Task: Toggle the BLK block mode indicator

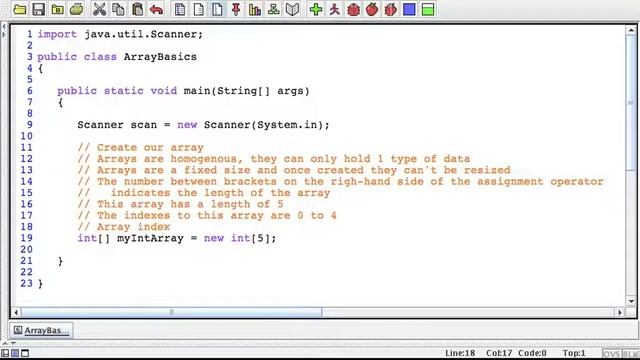Action: tap(631, 353)
